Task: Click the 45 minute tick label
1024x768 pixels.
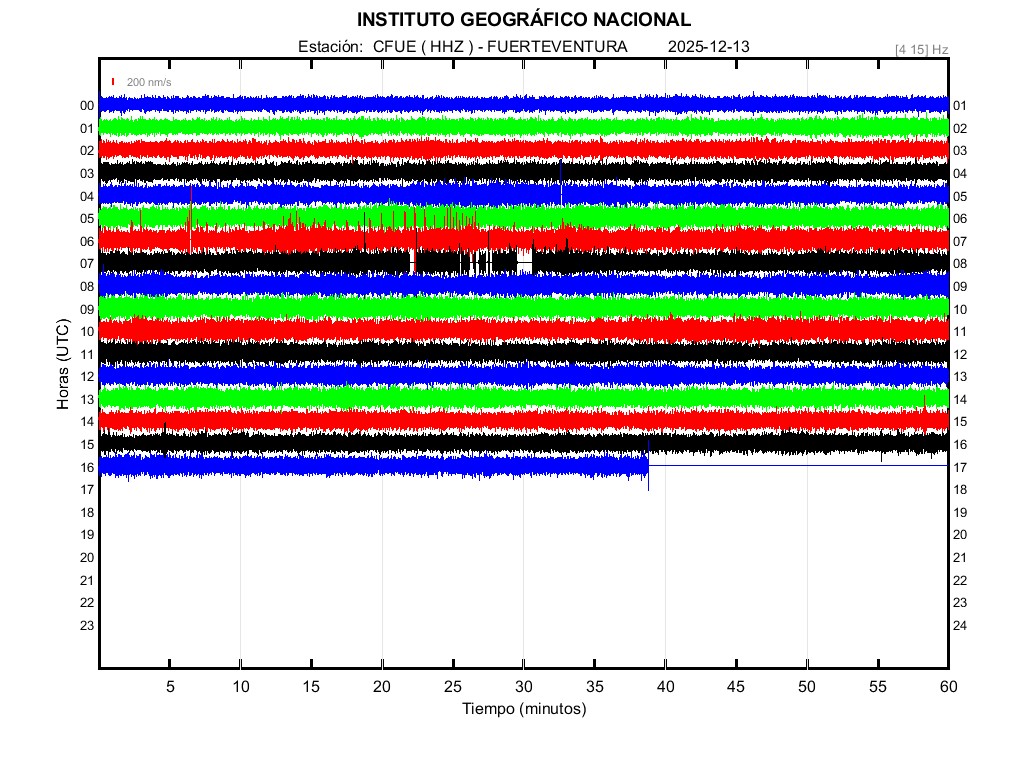Action: tap(736, 687)
